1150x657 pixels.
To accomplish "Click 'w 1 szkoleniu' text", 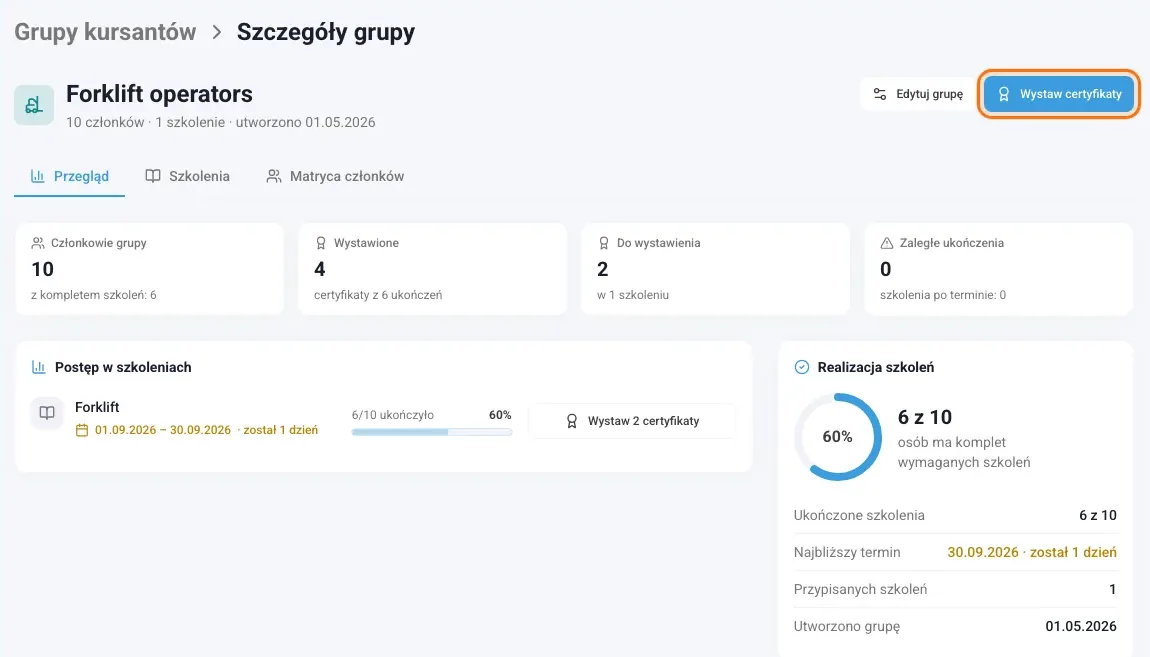I will pos(633,295).
